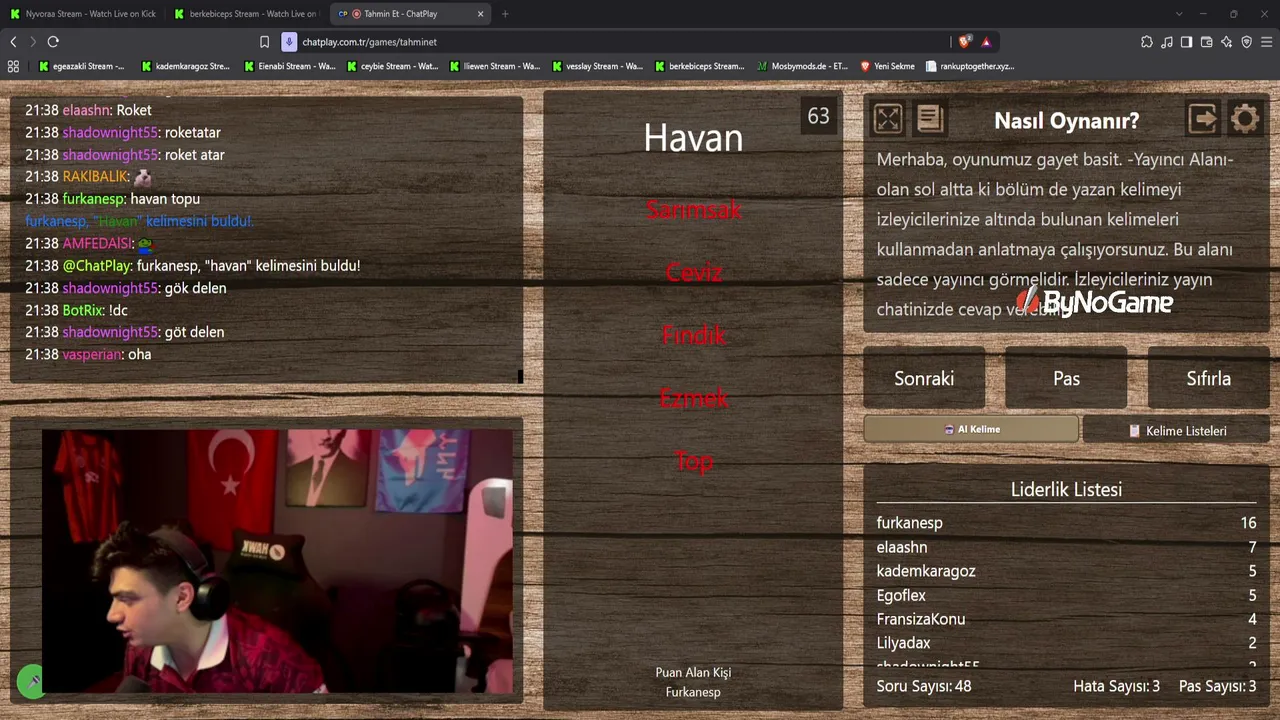Click the music note media control icon
This screenshot has height=720, width=1280.
pyautogui.click(x=1167, y=42)
